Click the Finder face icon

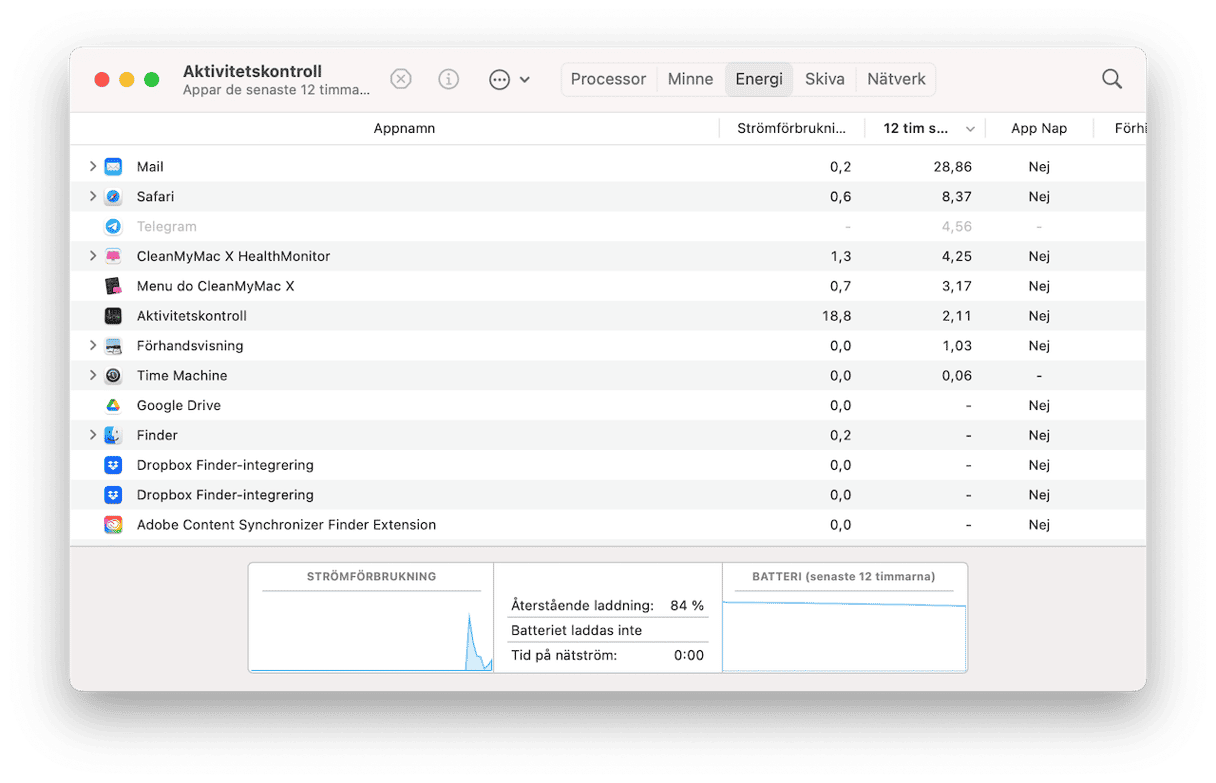pos(113,435)
